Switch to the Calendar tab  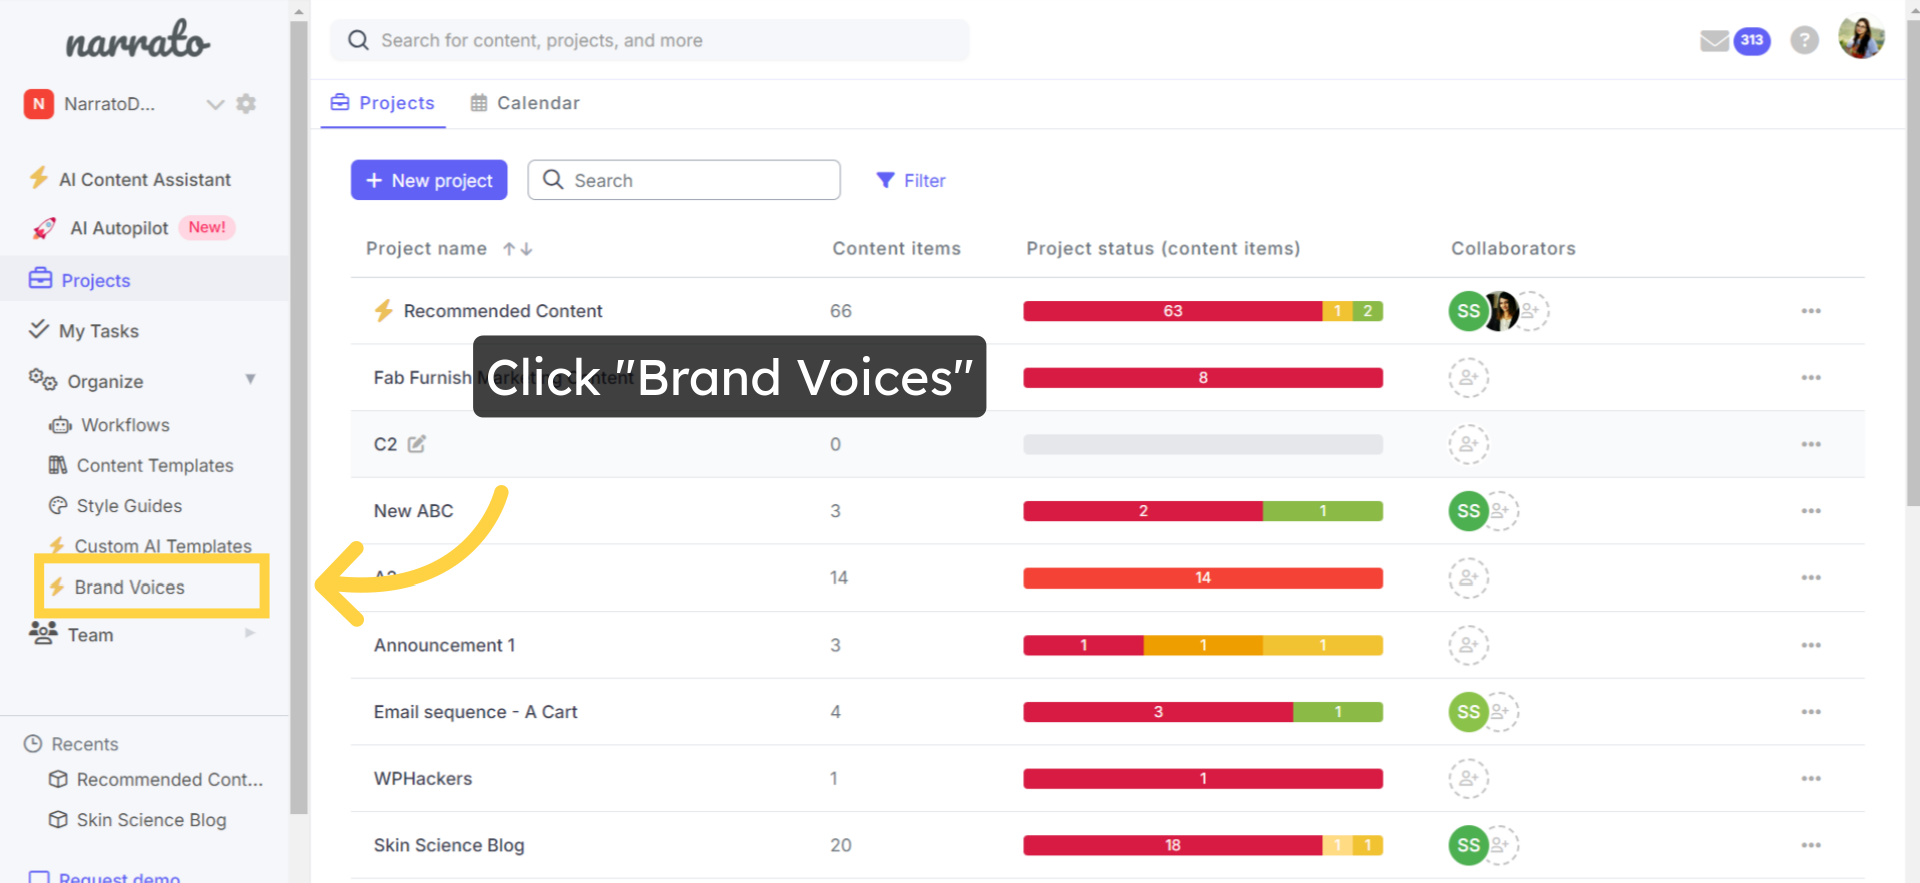click(525, 103)
